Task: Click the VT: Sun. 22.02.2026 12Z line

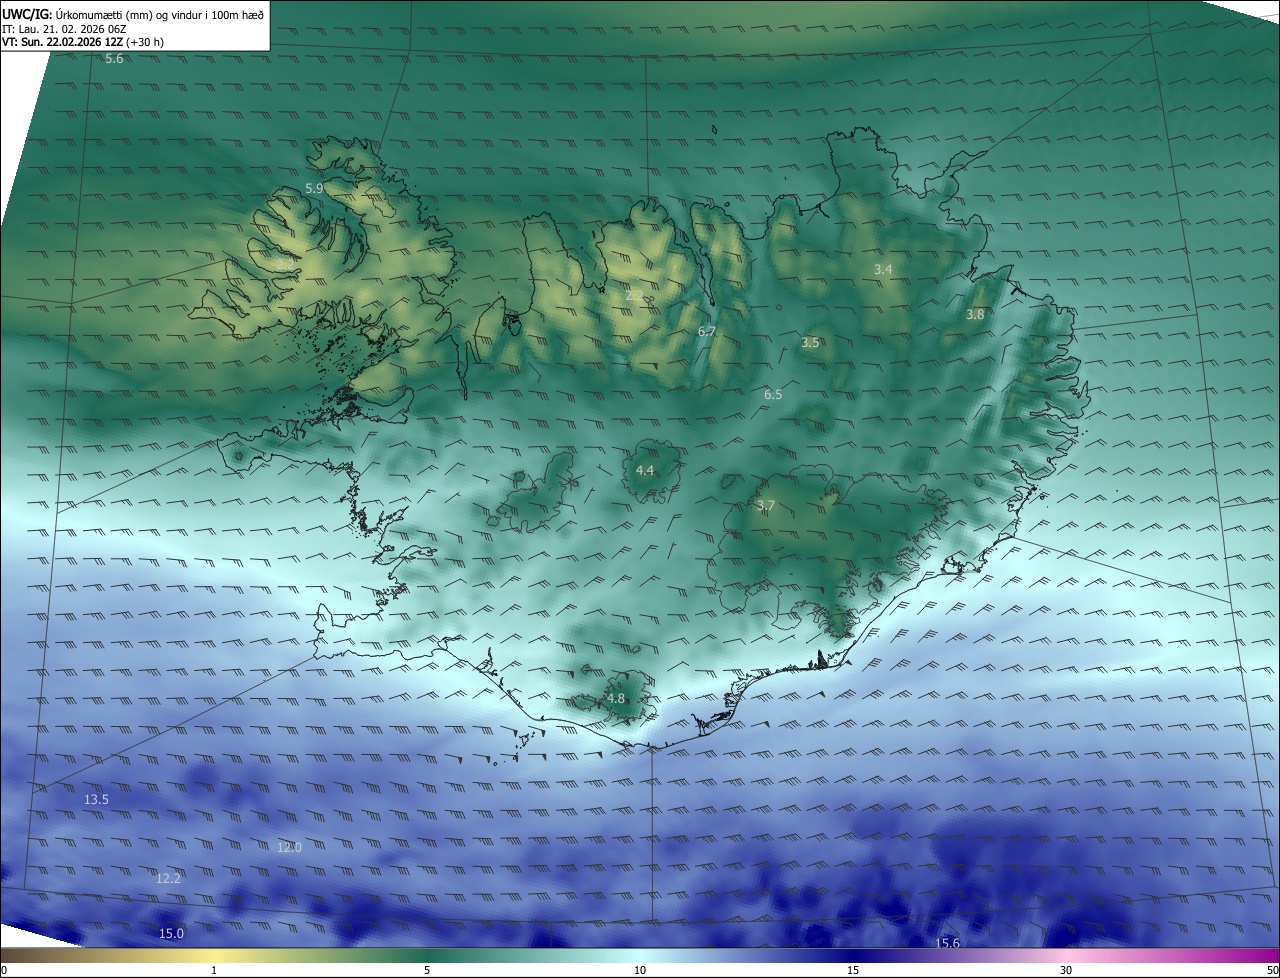Action: click(x=82, y=43)
